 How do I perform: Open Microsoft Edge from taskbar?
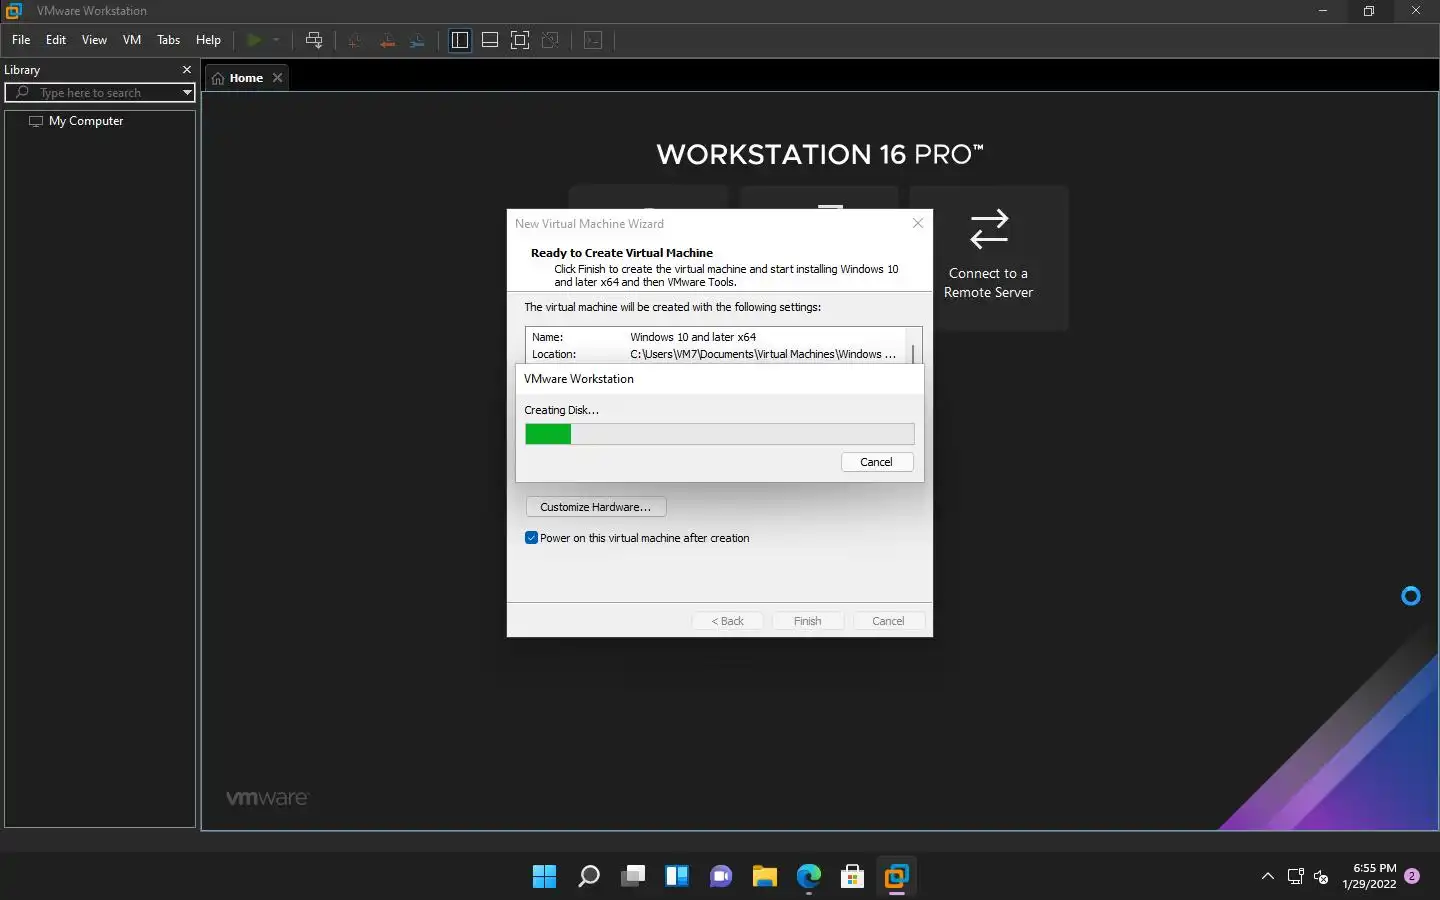809,877
